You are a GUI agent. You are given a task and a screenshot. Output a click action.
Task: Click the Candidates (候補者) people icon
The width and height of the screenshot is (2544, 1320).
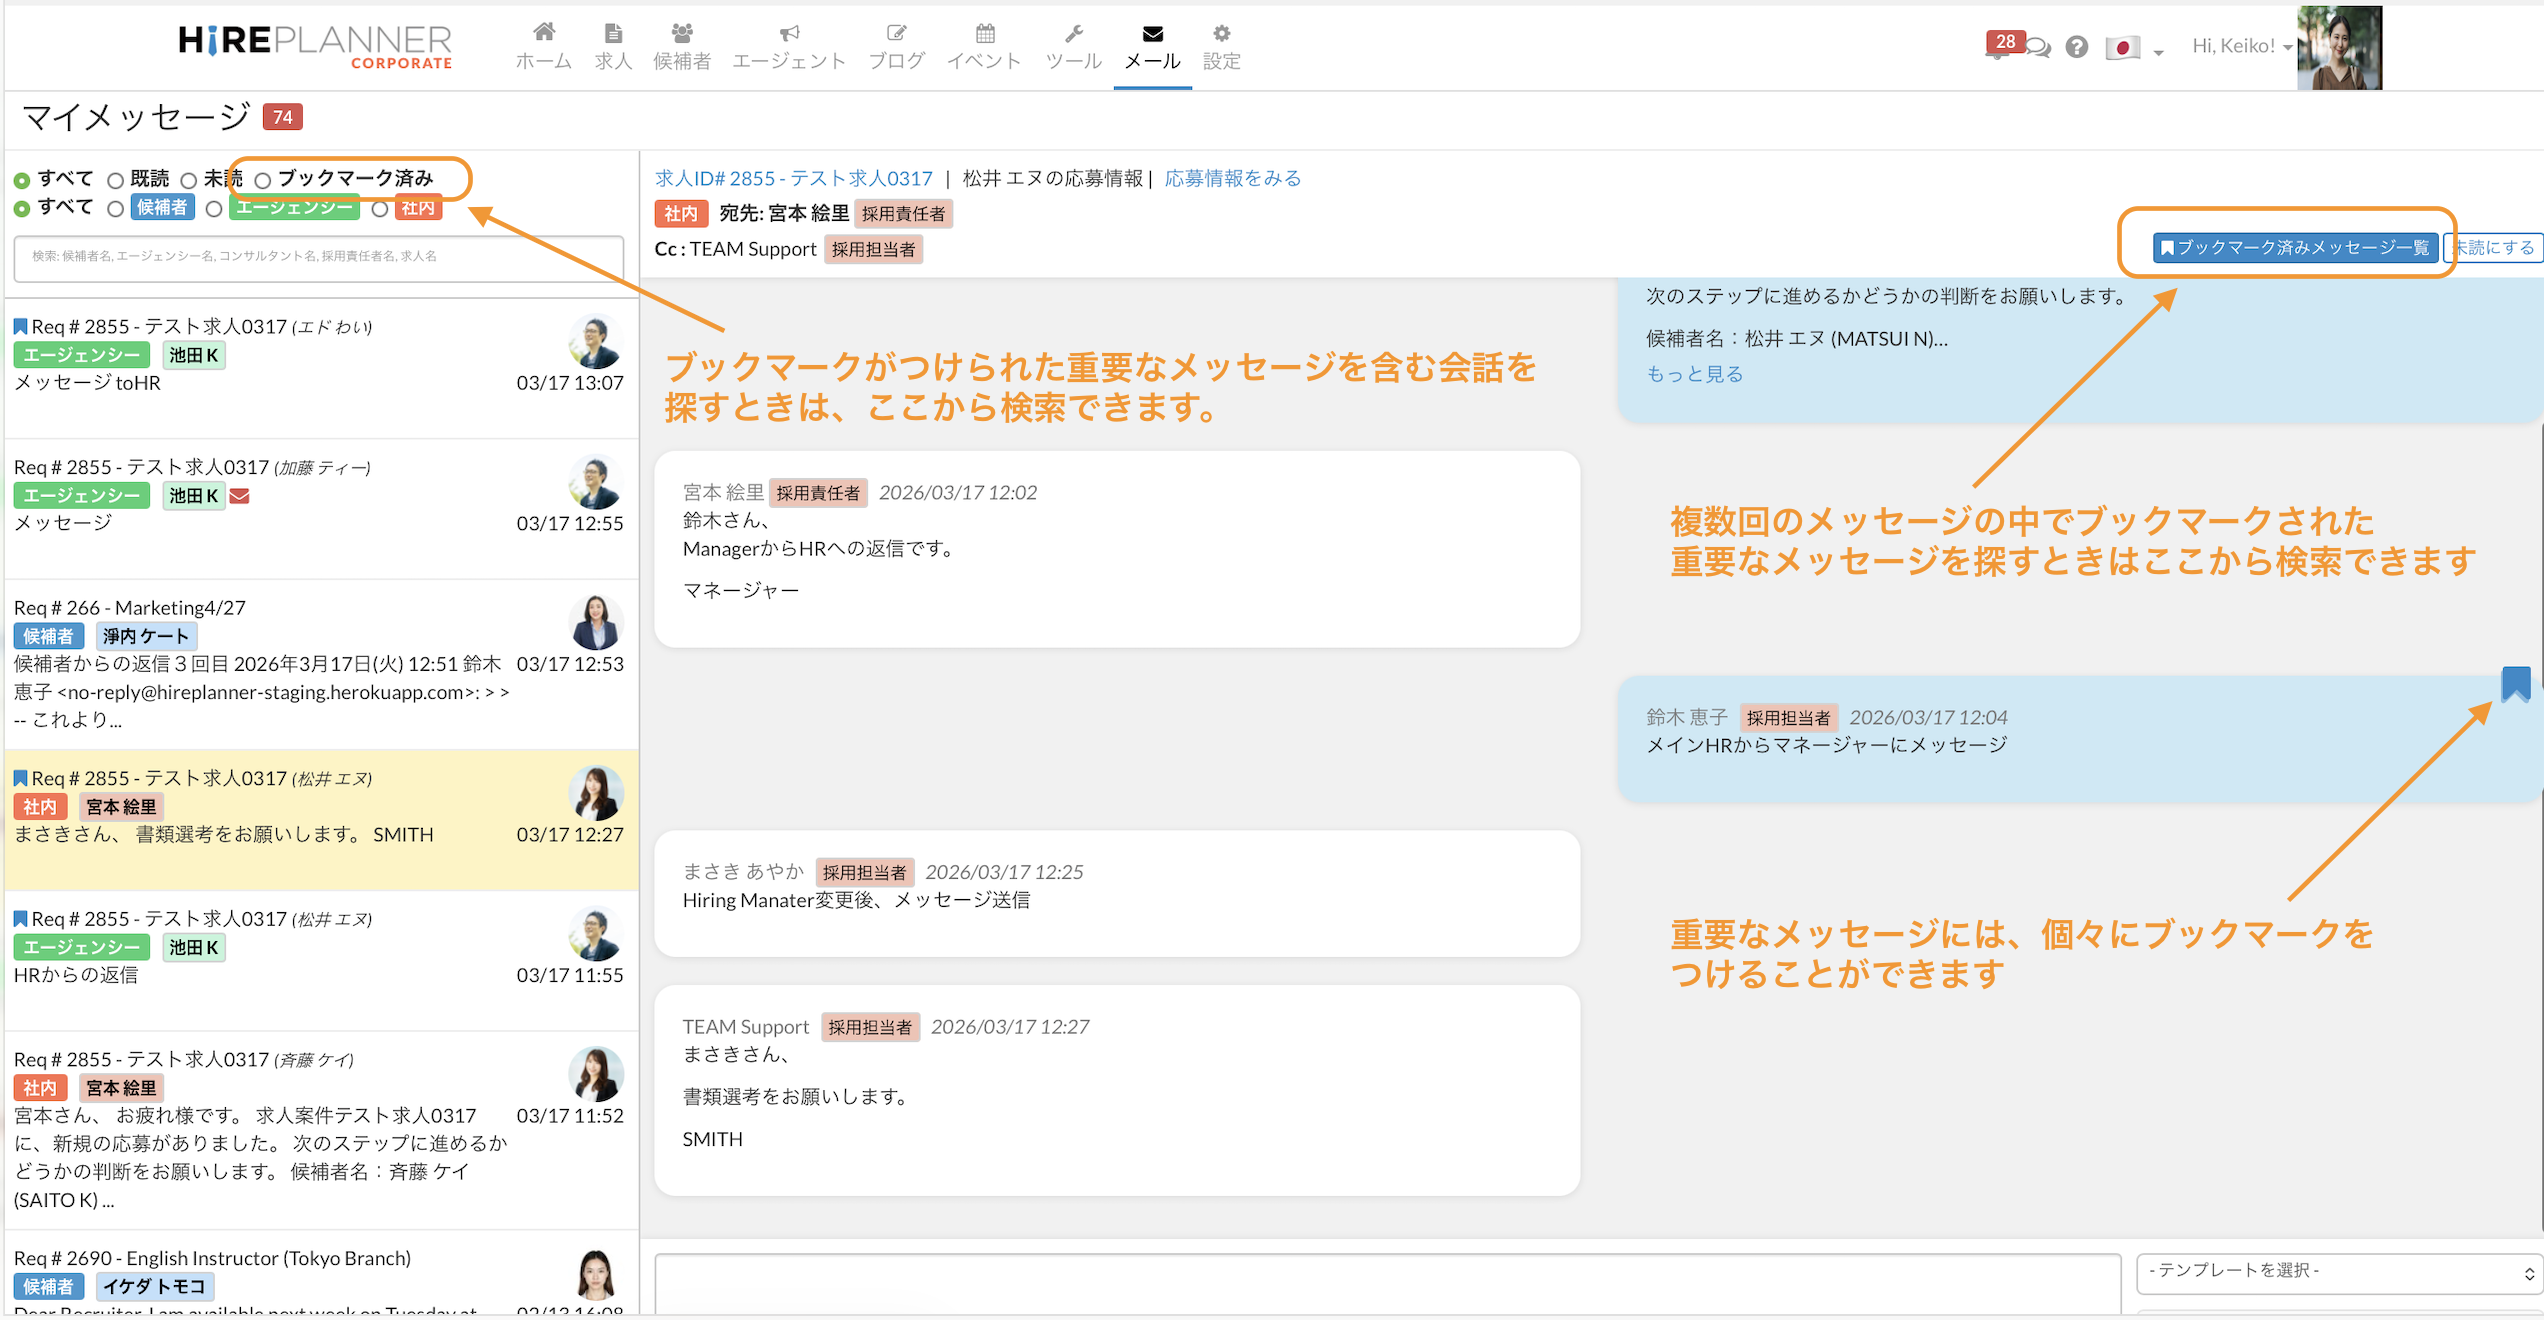pos(682,34)
